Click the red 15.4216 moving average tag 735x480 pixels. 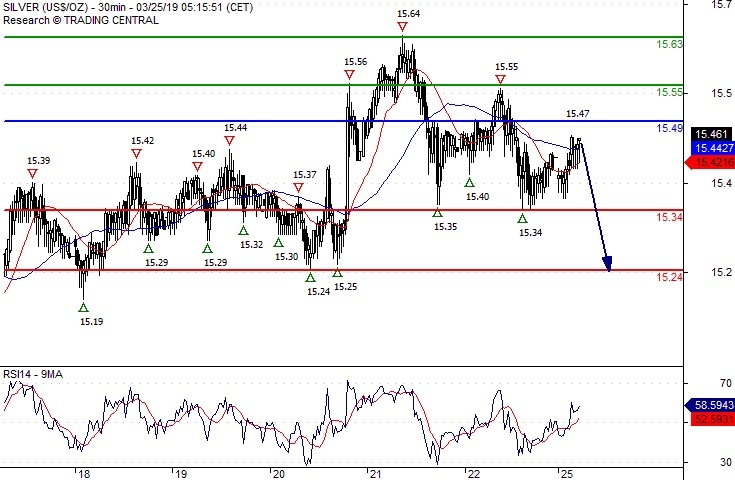pyautogui.click(x=710, y=162)
